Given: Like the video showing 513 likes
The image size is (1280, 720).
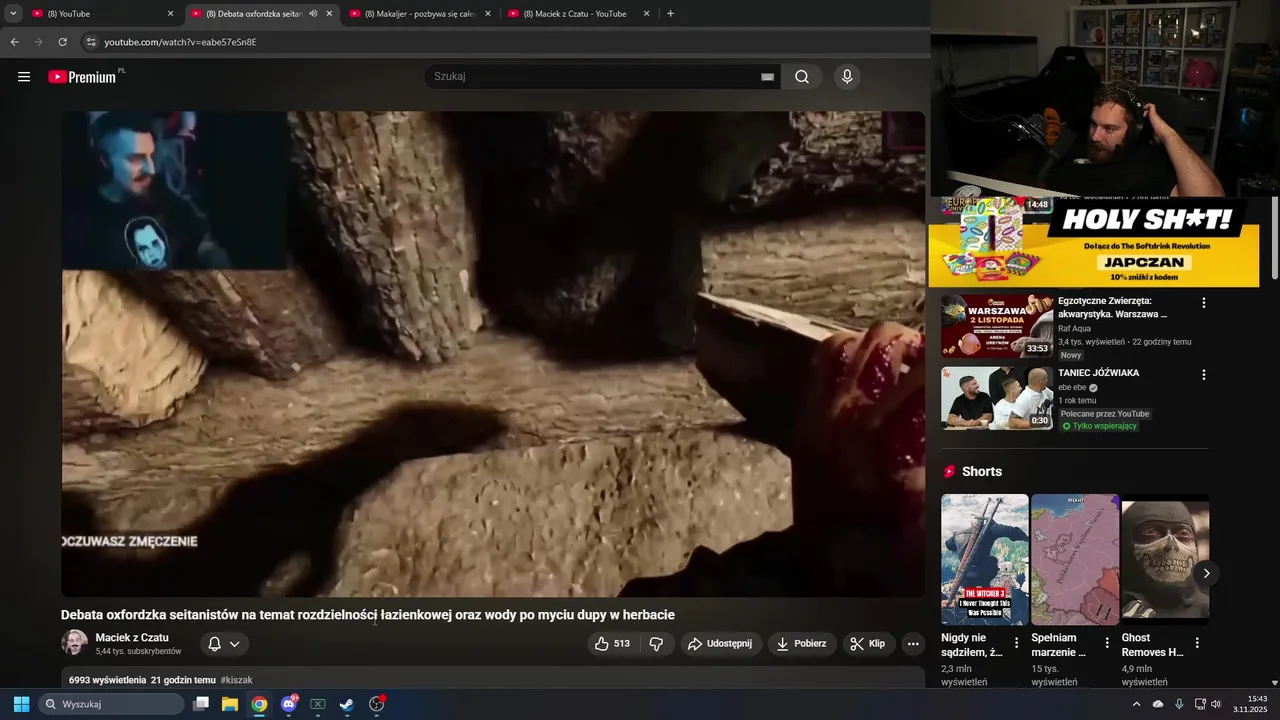Looking at the screenshot, I should pos(612,644).
